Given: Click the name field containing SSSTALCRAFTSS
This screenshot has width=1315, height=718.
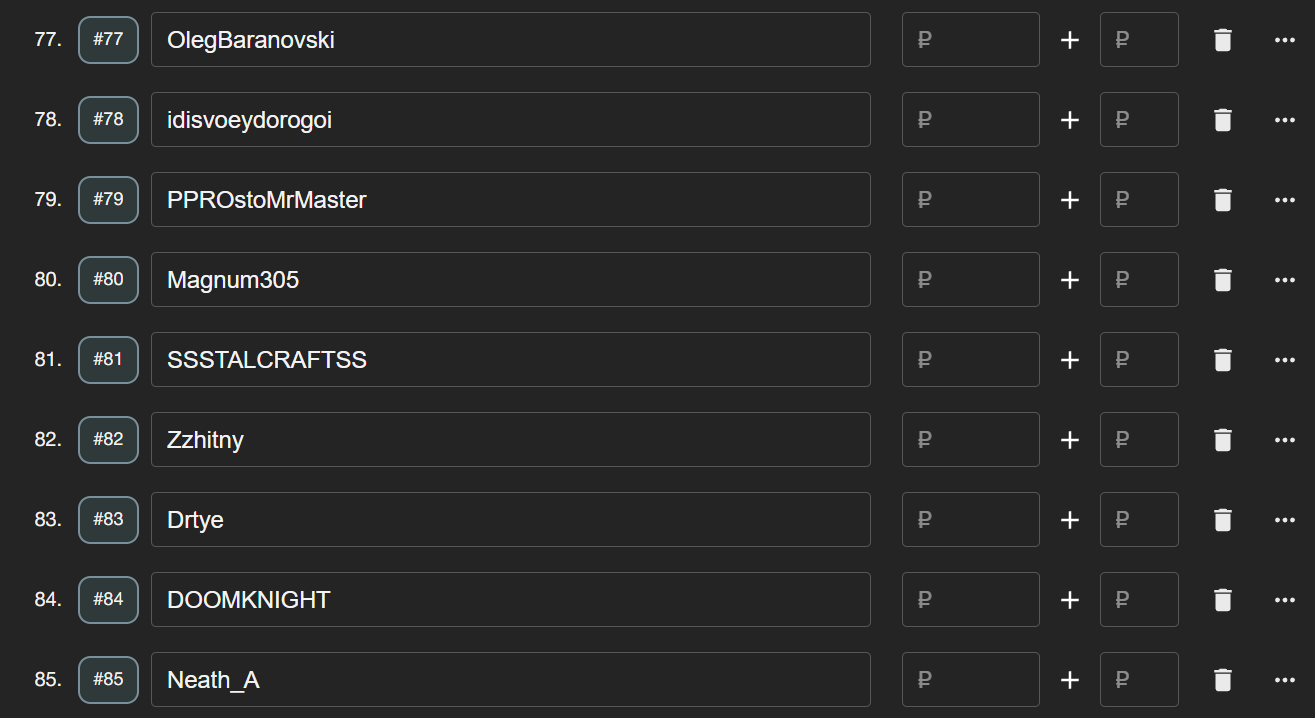Looking at the screenshot, I should click(511, 360).
